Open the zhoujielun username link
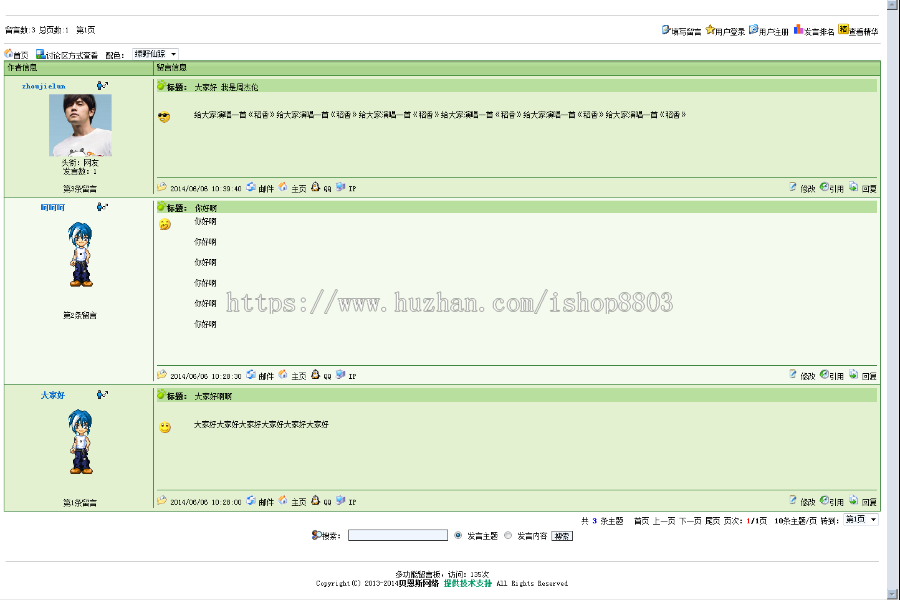This screenshot has width=900, height=600. (x=44, y=86)
